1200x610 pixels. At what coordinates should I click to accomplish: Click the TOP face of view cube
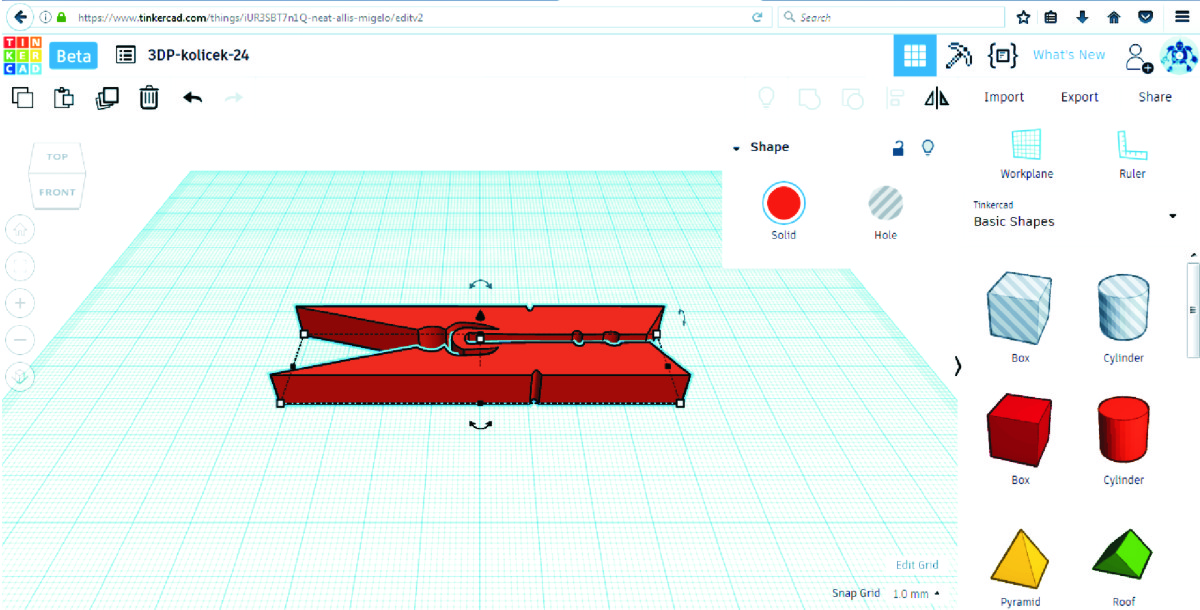click(x=57, y=157)
